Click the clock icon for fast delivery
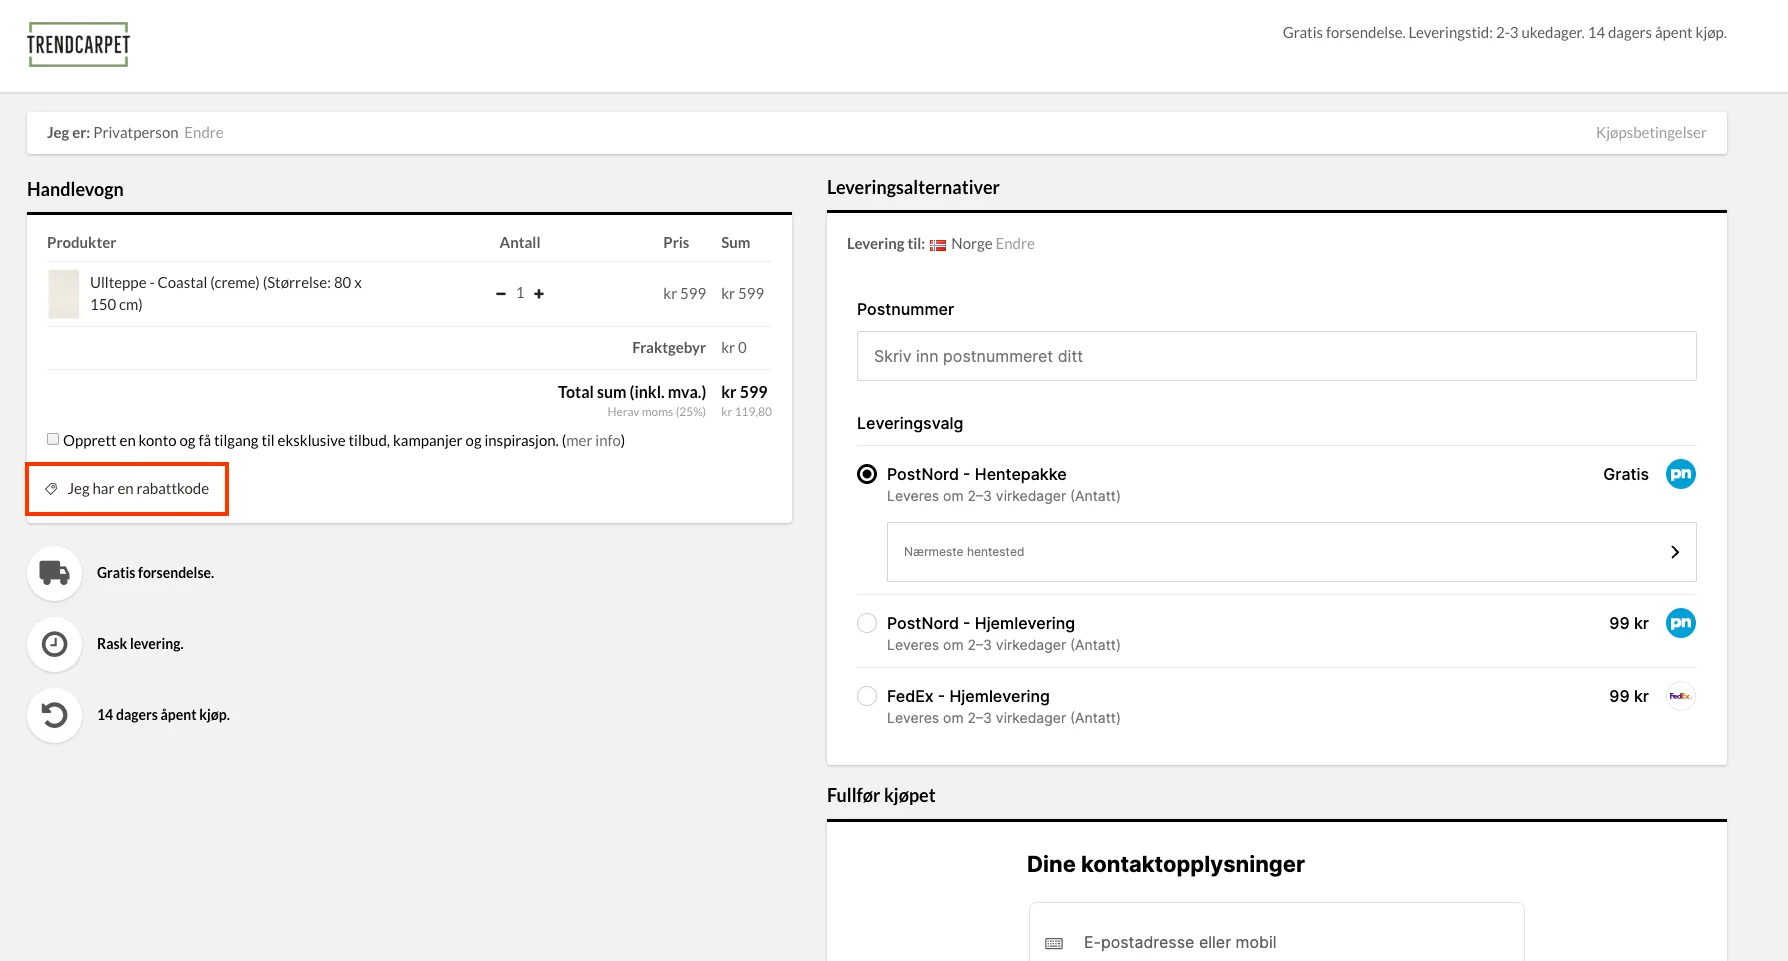 click(x=54, y=644)
